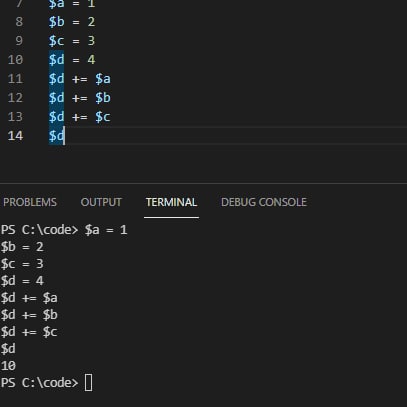
Task: Click the terminal output value '10'
Action: pos(8,366)
